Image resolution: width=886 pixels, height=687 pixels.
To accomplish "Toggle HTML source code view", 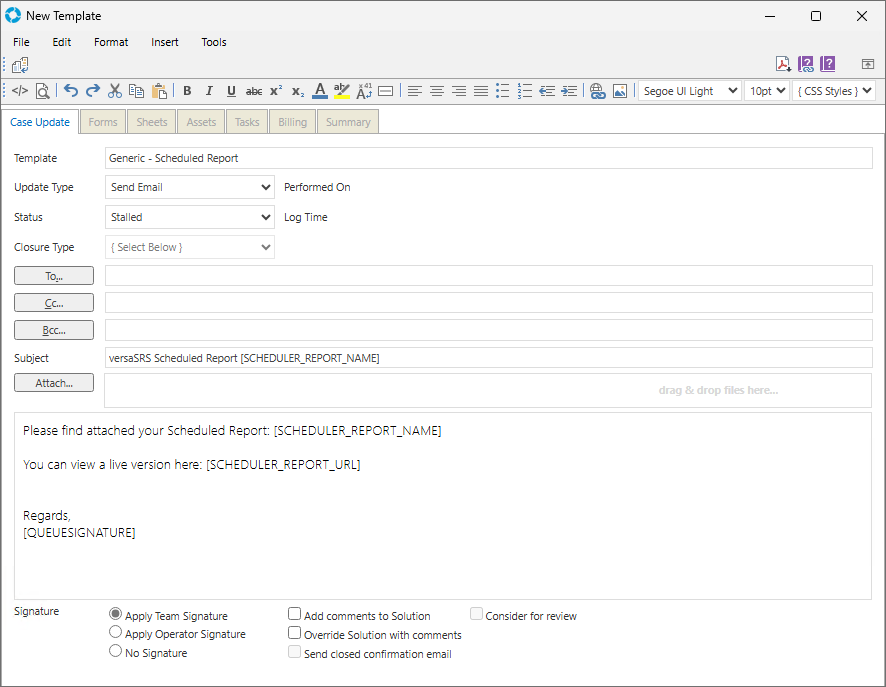I will tap(20, 91).
